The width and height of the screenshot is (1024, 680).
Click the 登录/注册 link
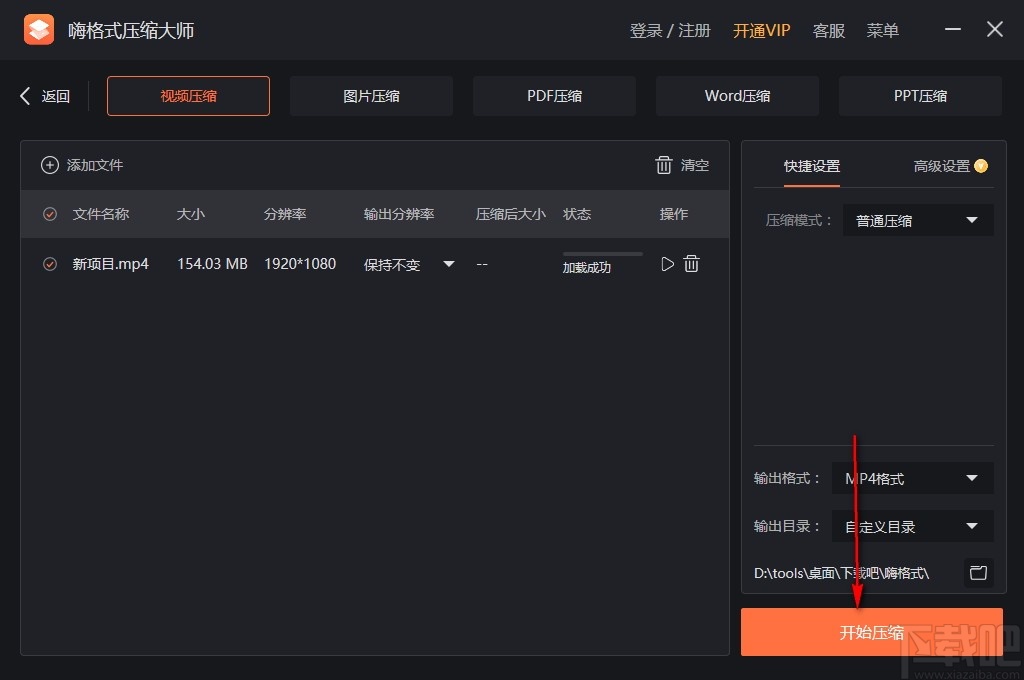click(668, 30)
